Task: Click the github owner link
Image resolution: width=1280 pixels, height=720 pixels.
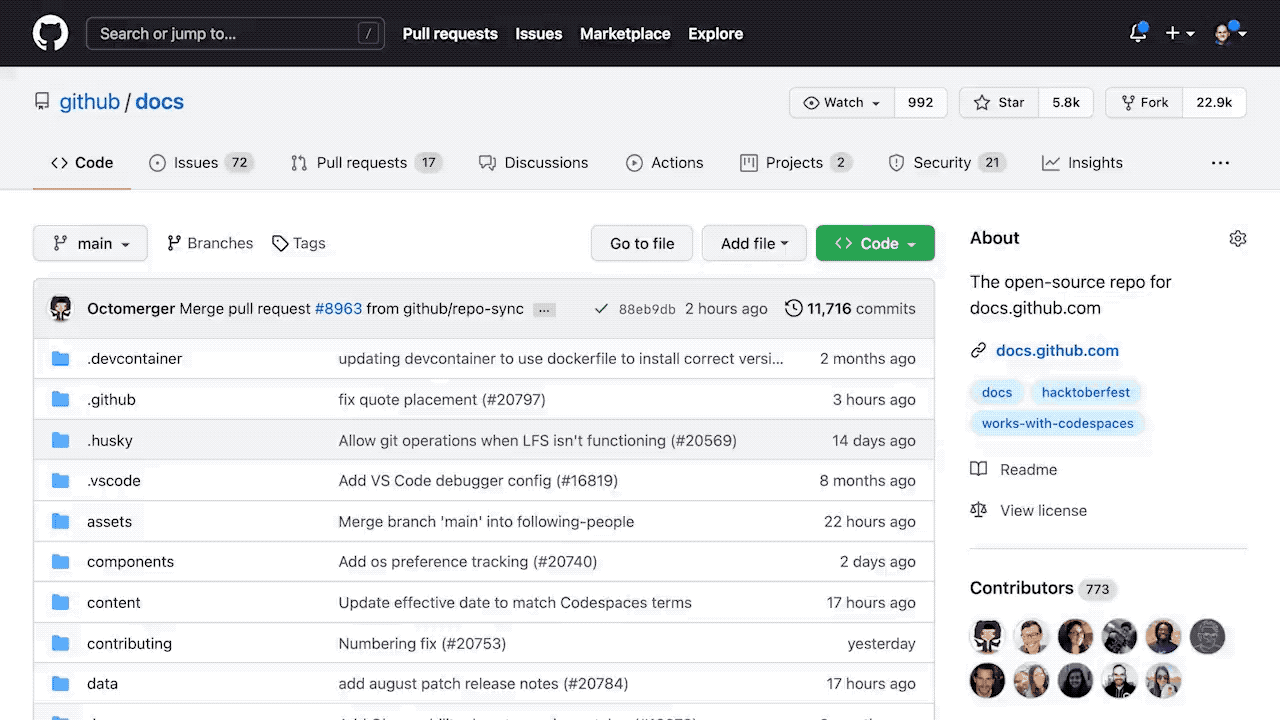Action: click(x=89, y=102)
